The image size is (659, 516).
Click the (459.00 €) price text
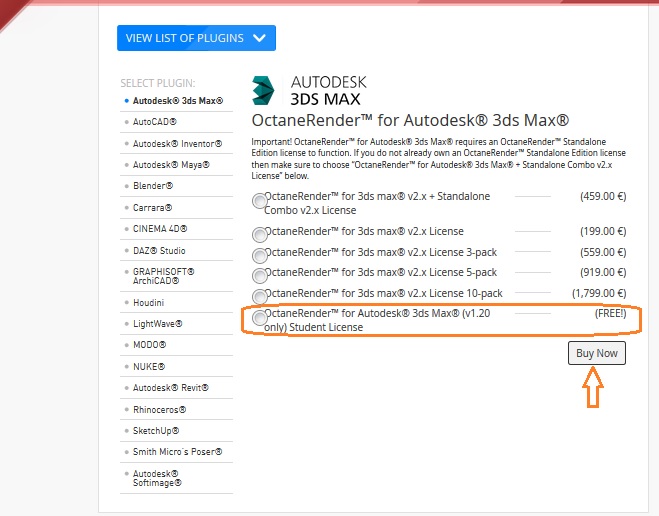pos(603,196)
